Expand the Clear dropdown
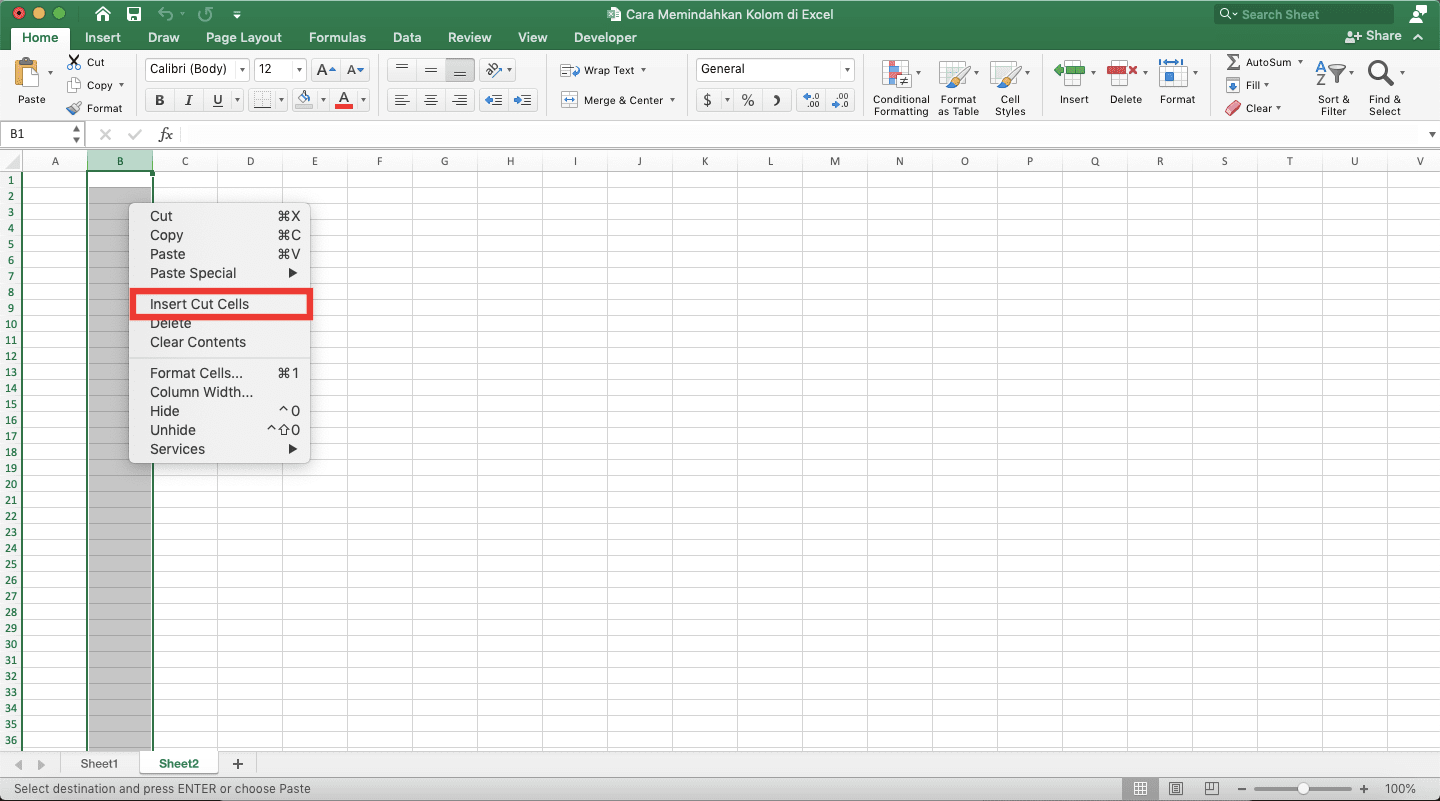 coord(1279,108)
